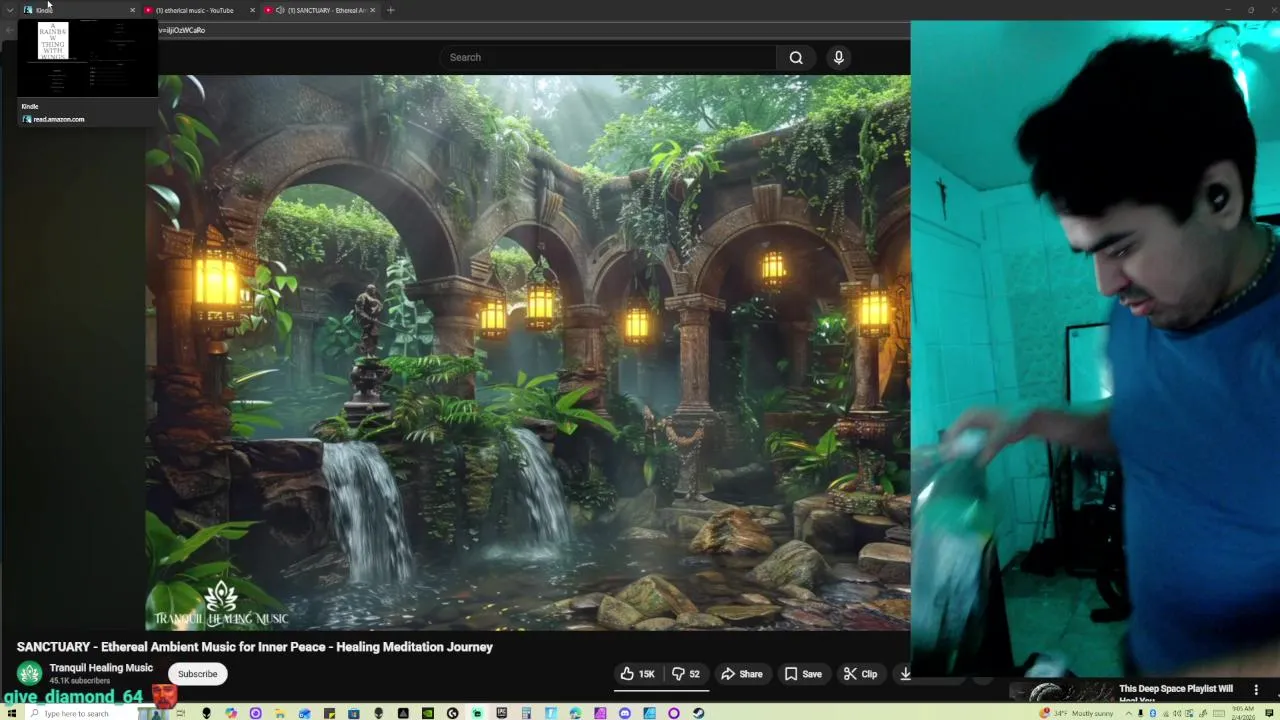Open File Explorer from the taskbar
Screen dimensions: 1280x720
tap(280, 713)
